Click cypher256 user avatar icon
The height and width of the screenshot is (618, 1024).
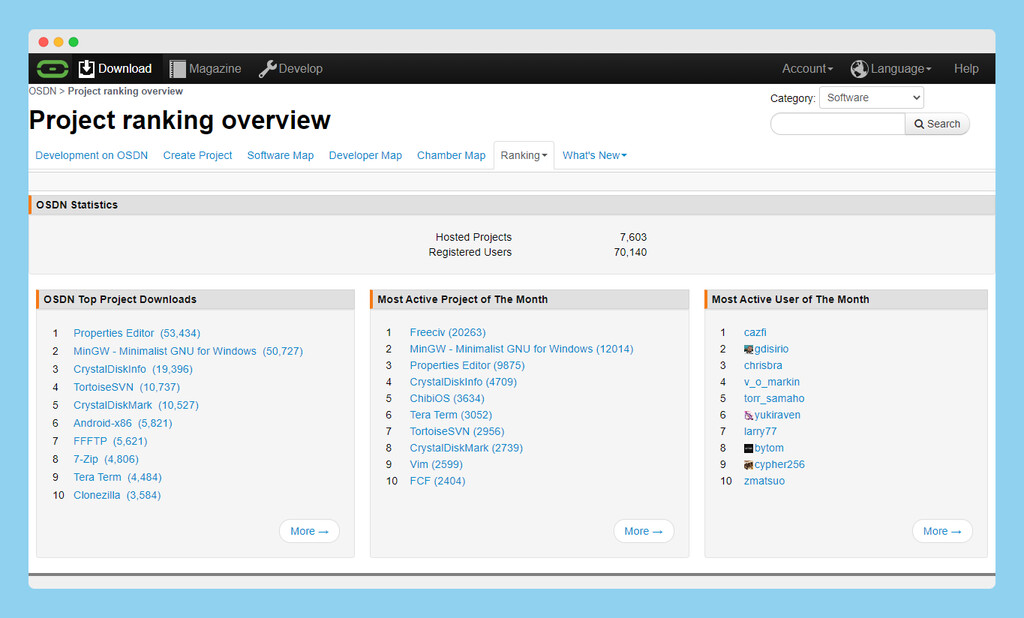tap(749, 465)
